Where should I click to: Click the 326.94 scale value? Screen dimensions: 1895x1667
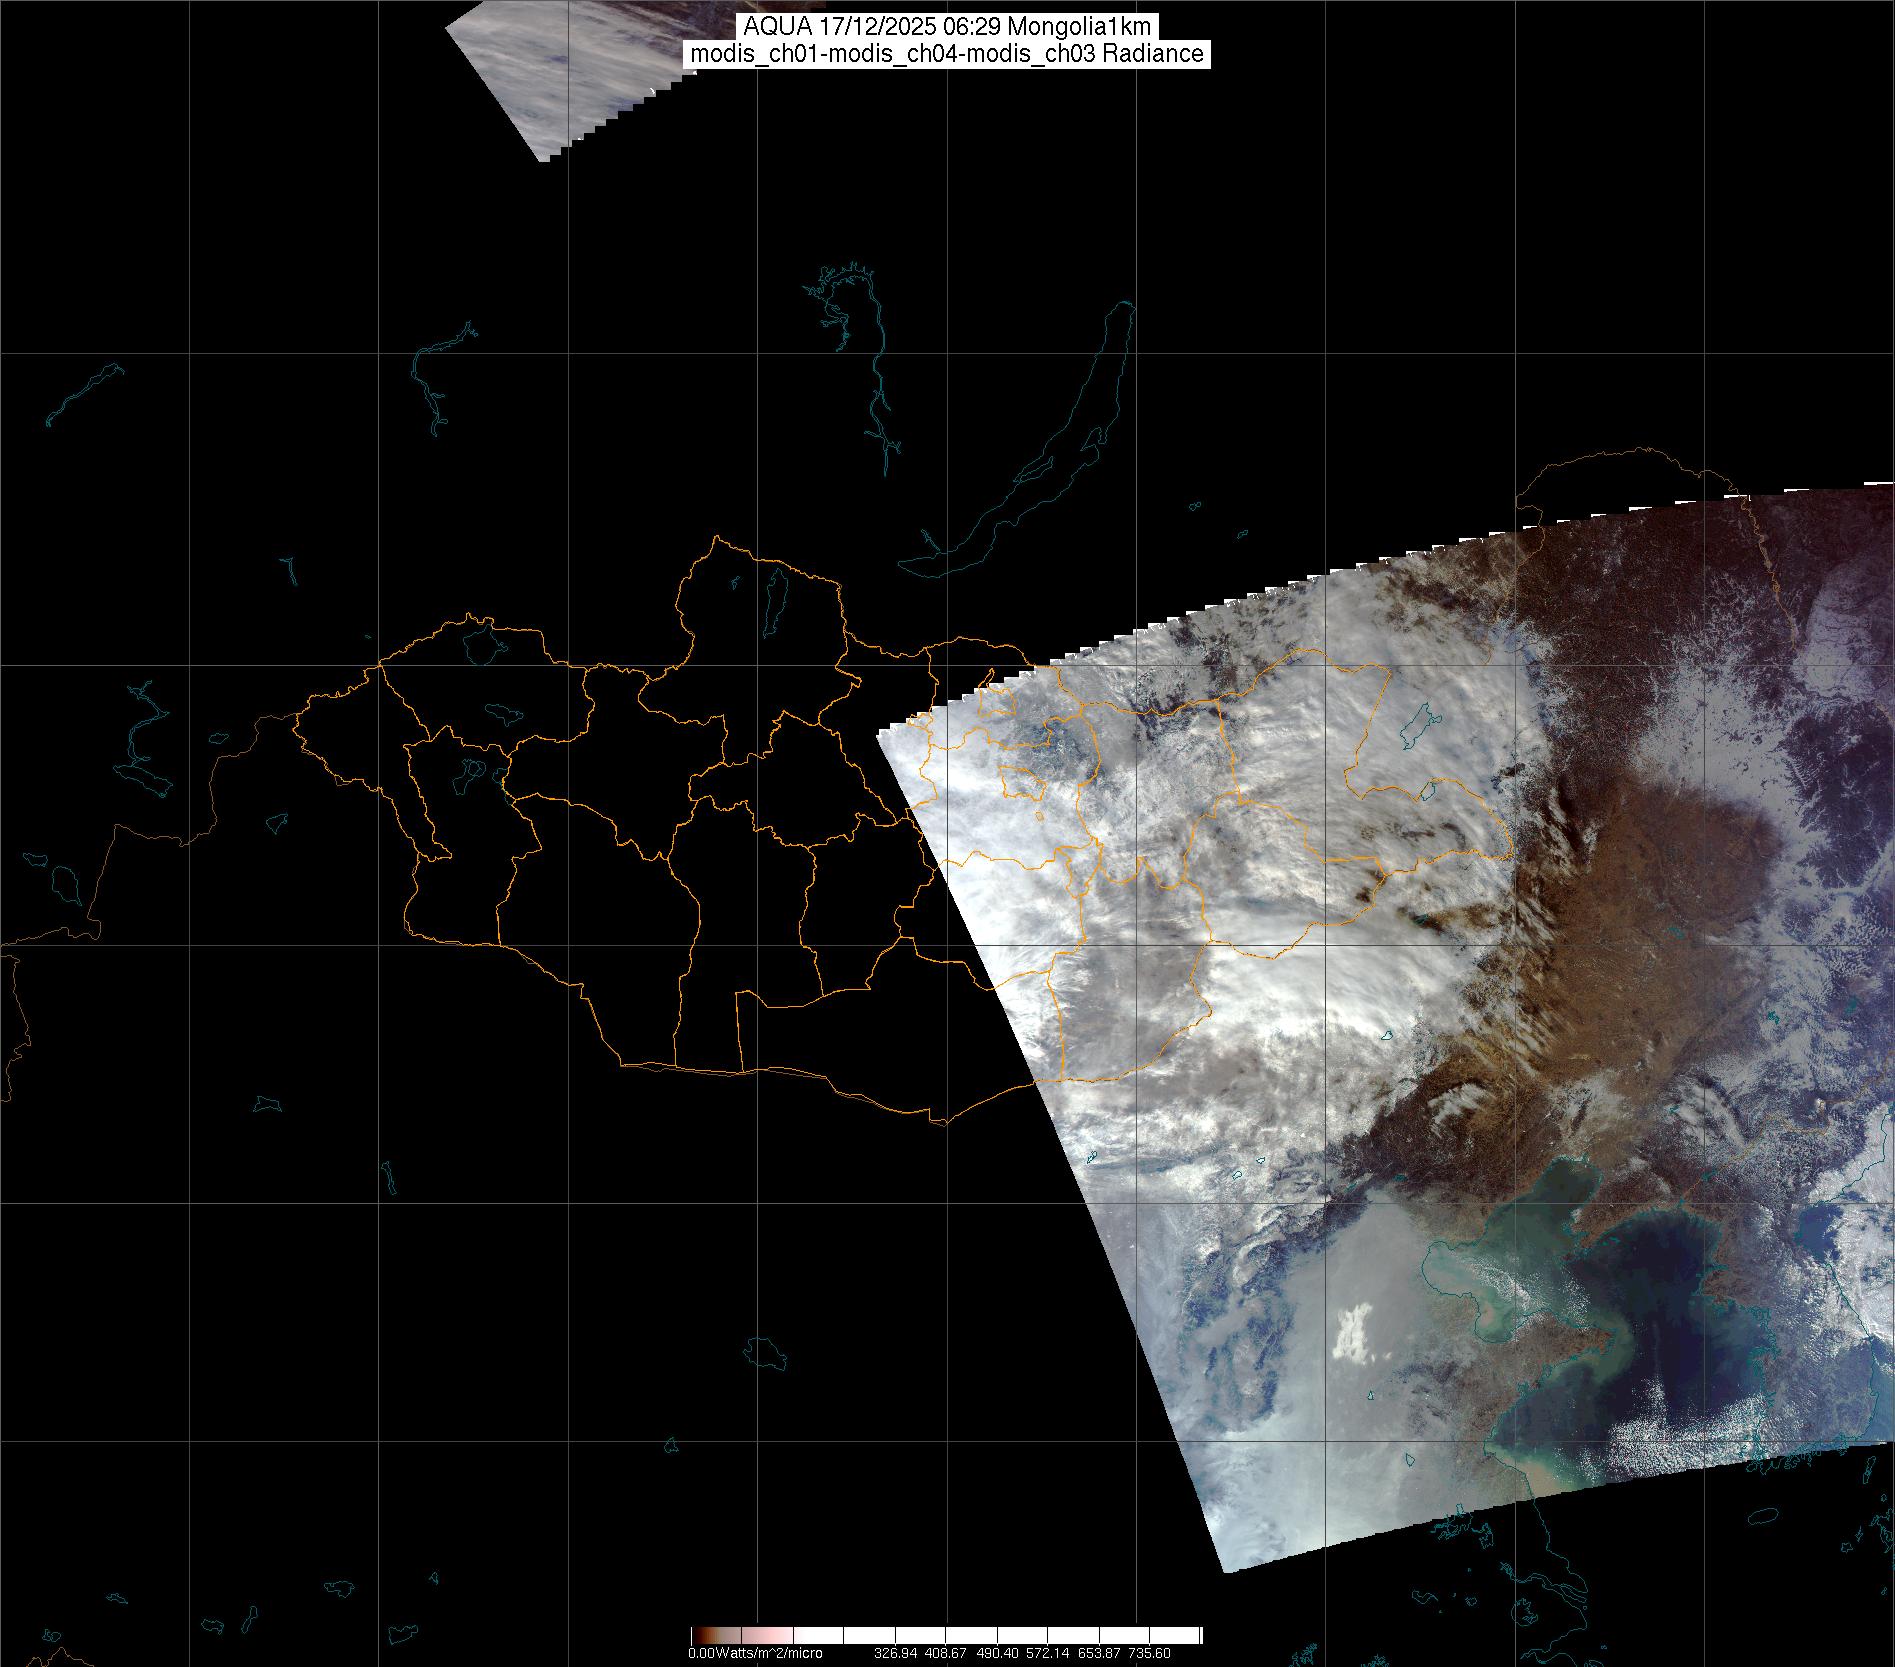(x=896, y=1653)
